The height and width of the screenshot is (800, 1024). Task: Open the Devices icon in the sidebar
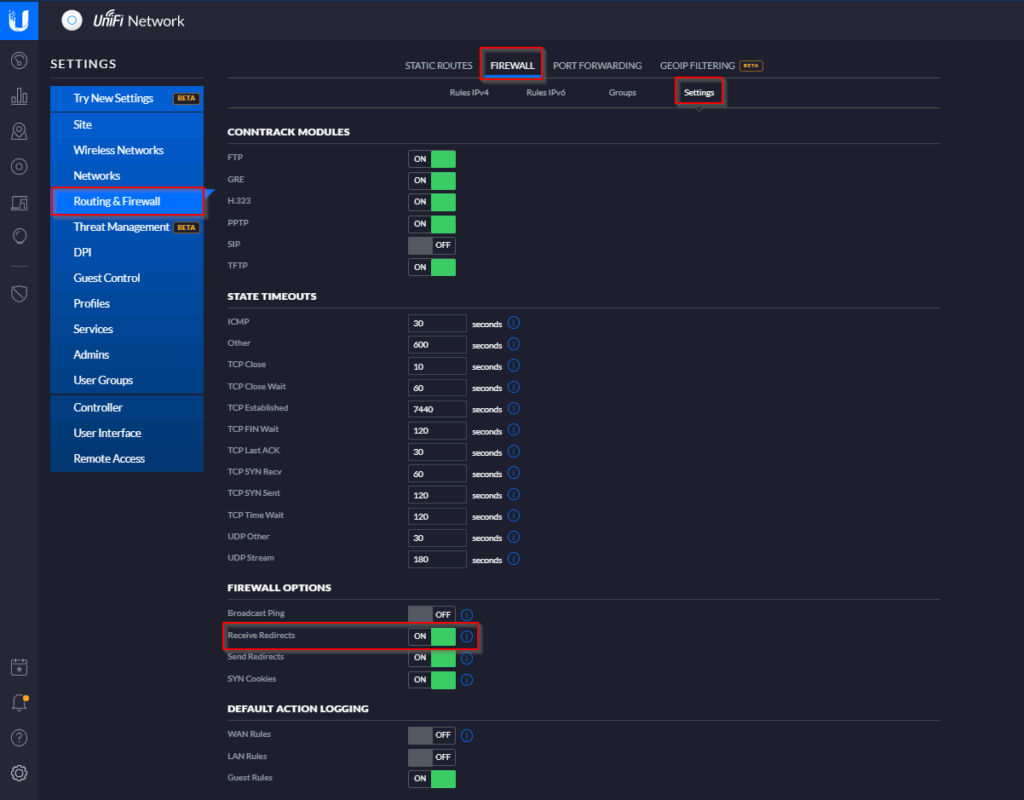[19, 167]
